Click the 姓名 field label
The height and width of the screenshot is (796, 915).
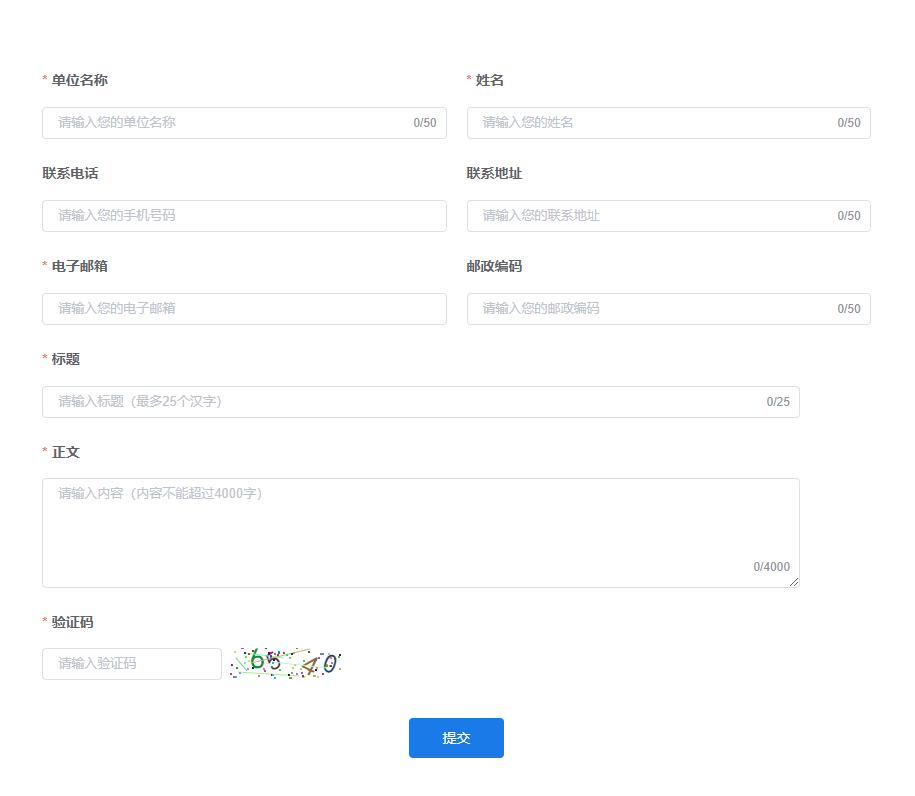coord(490,80)
